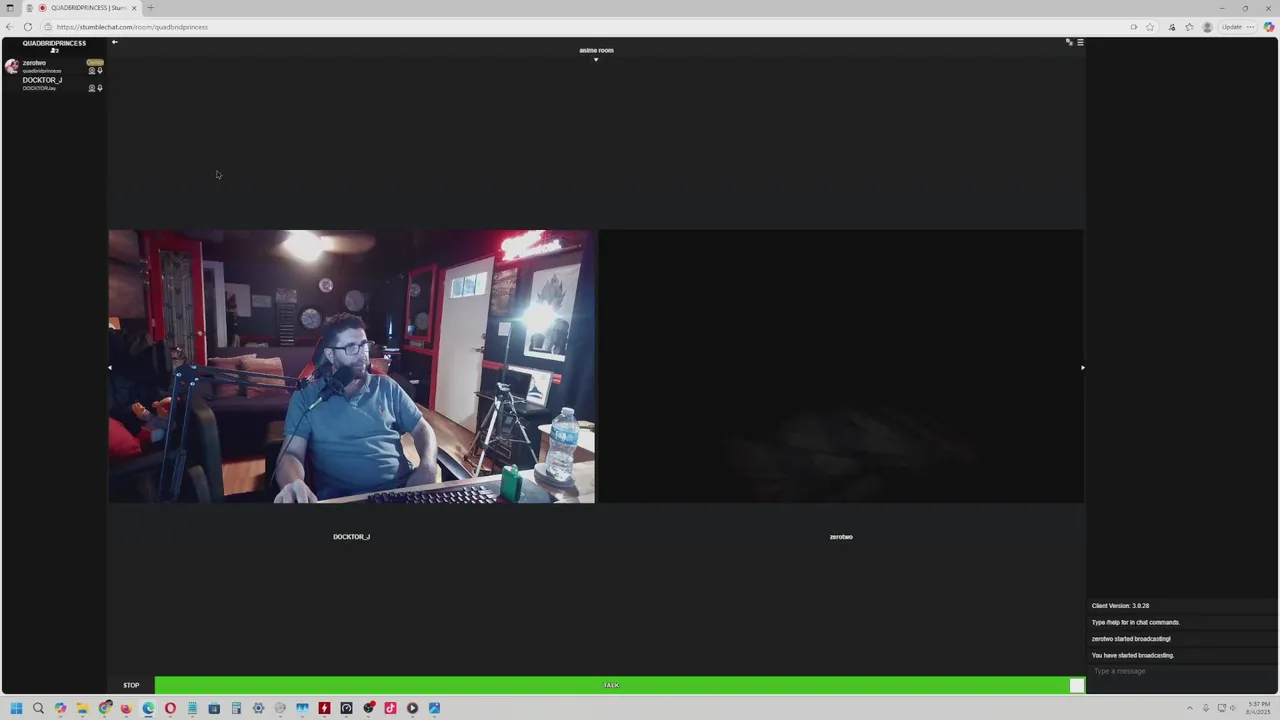Viewport: 1280px width, 720px height.
Task: Open the Photos app in the taskbar
Action: point(434,708)
